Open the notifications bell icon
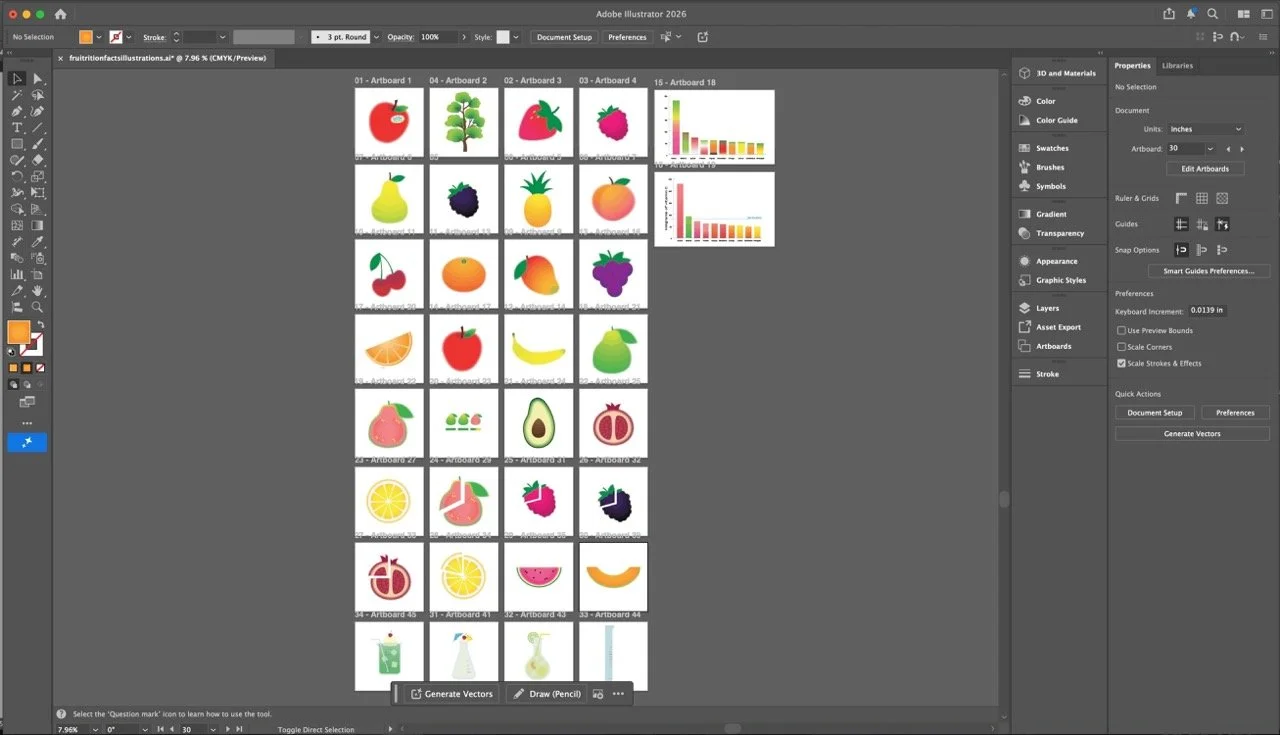The height and width of the screenshot is (735, 1280). pos(1191,14)
